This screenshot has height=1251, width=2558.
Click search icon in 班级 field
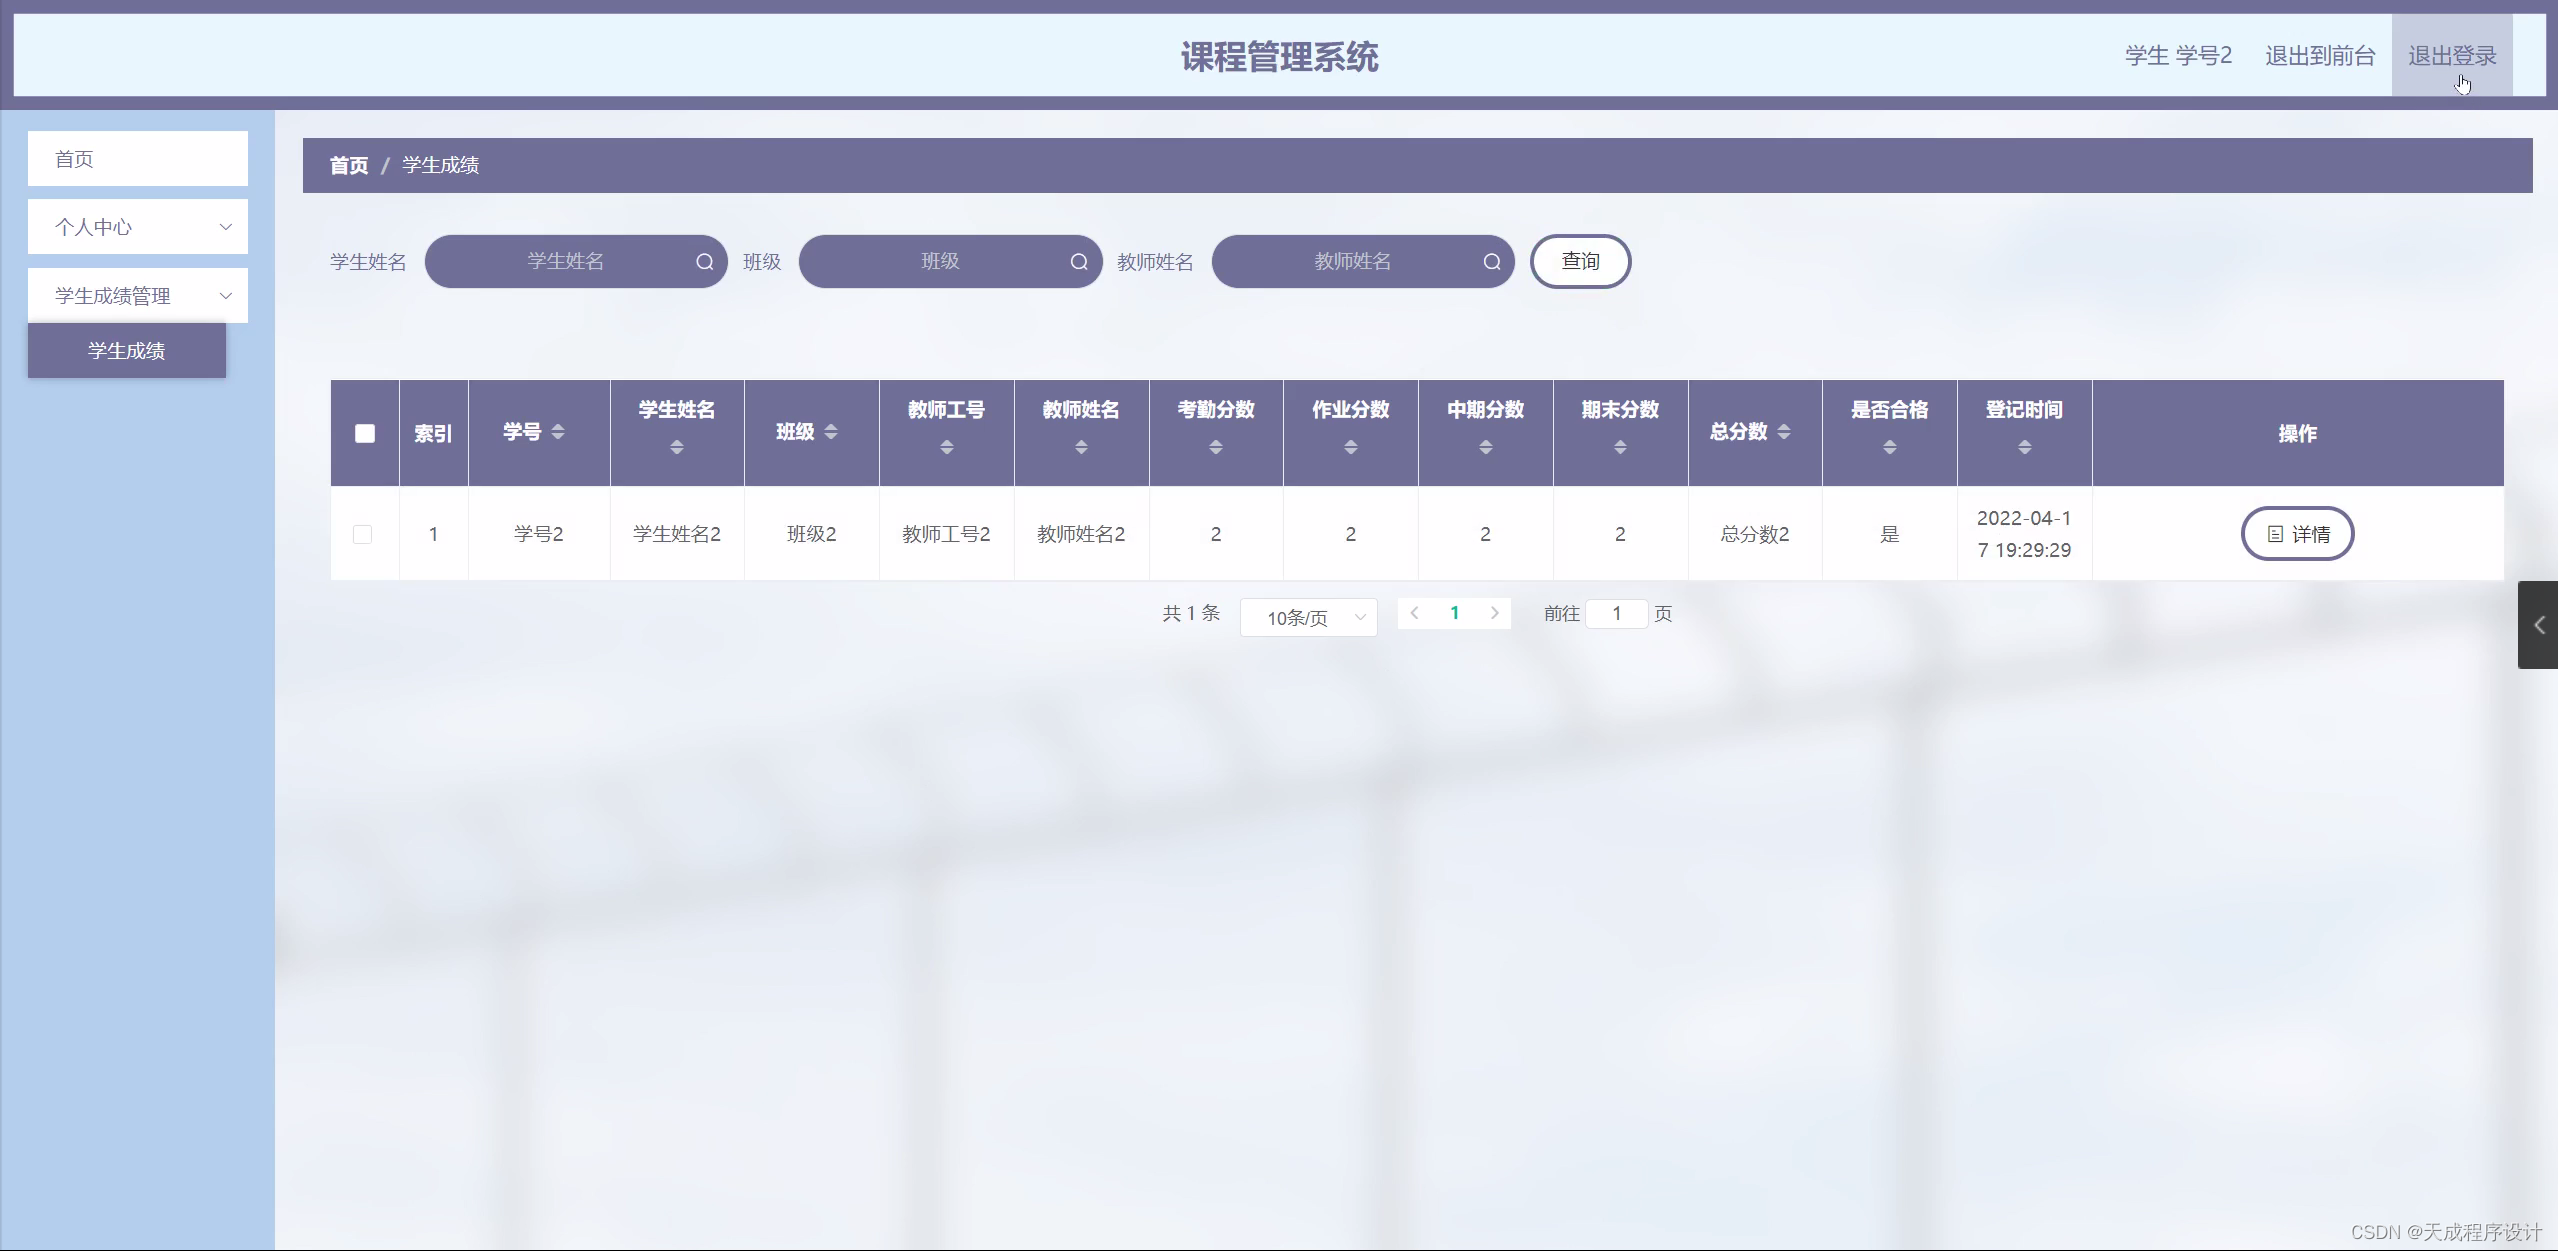pyautogui.click(x=1078, y=262)
